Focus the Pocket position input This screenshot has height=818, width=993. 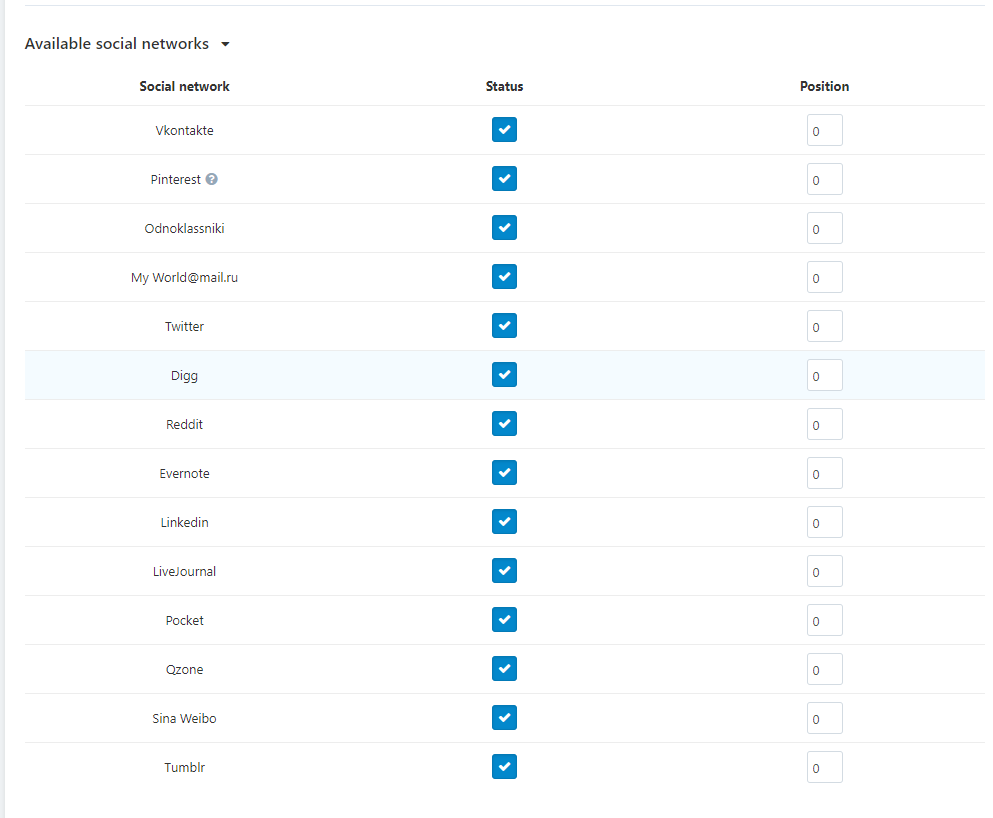point(825,620)
